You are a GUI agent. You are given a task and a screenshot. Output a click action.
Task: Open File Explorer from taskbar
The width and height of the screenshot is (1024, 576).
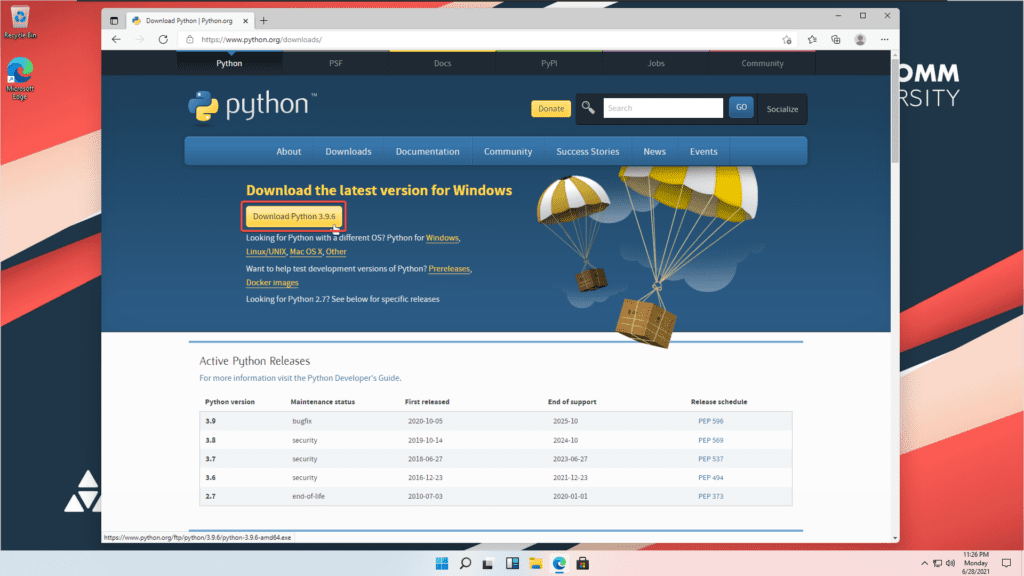(x=536, y=564)
